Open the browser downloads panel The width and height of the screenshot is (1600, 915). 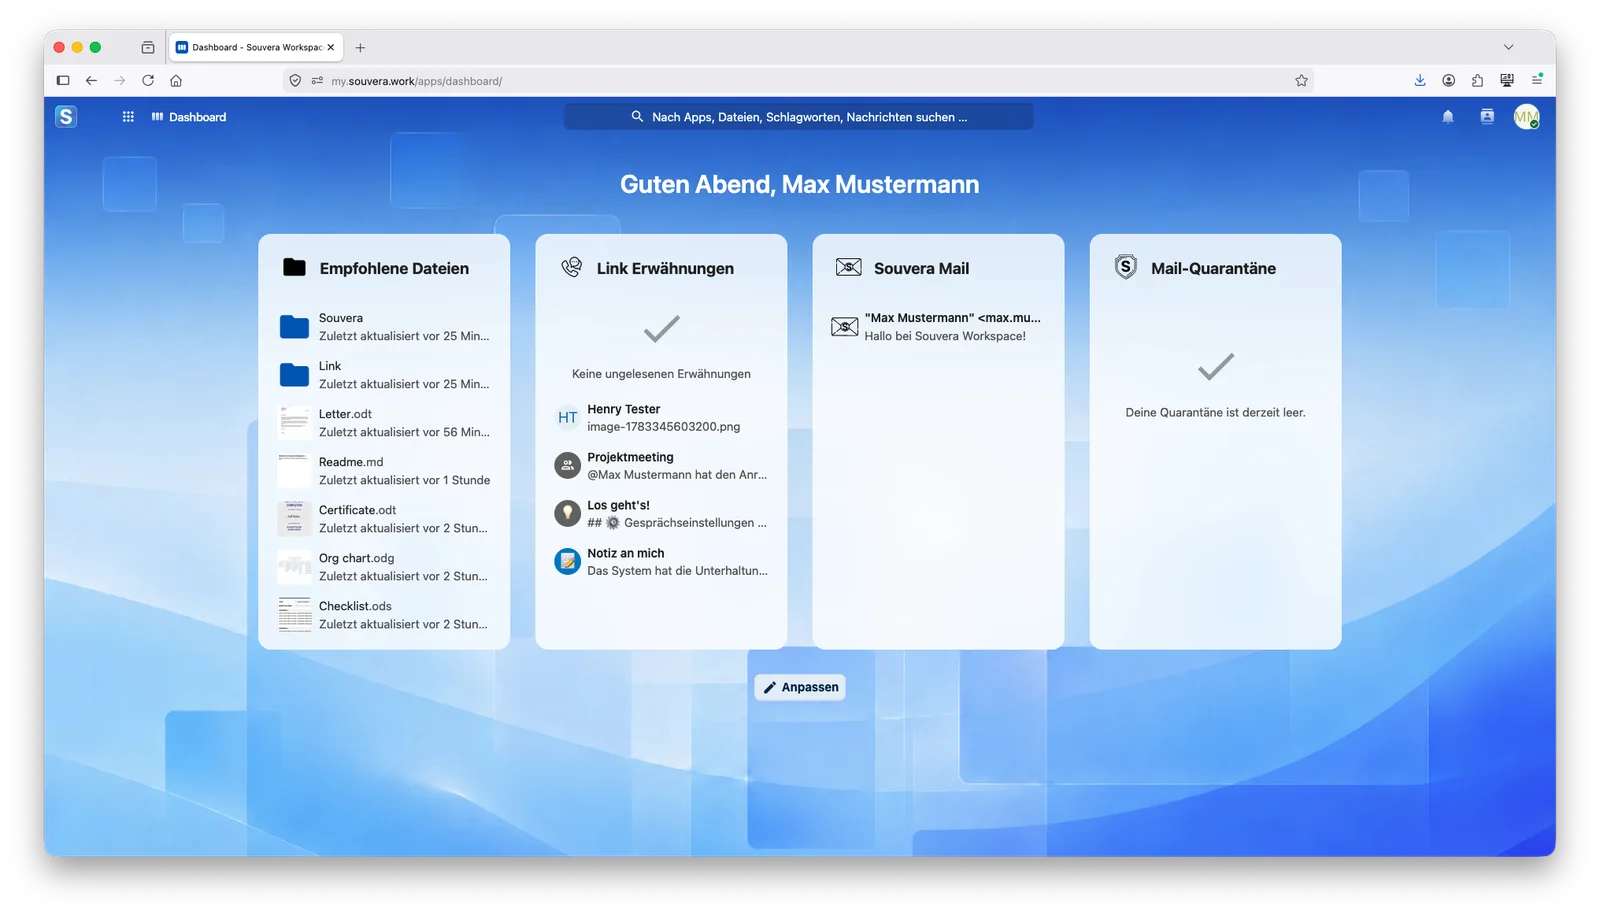(x=1420, y=81)
